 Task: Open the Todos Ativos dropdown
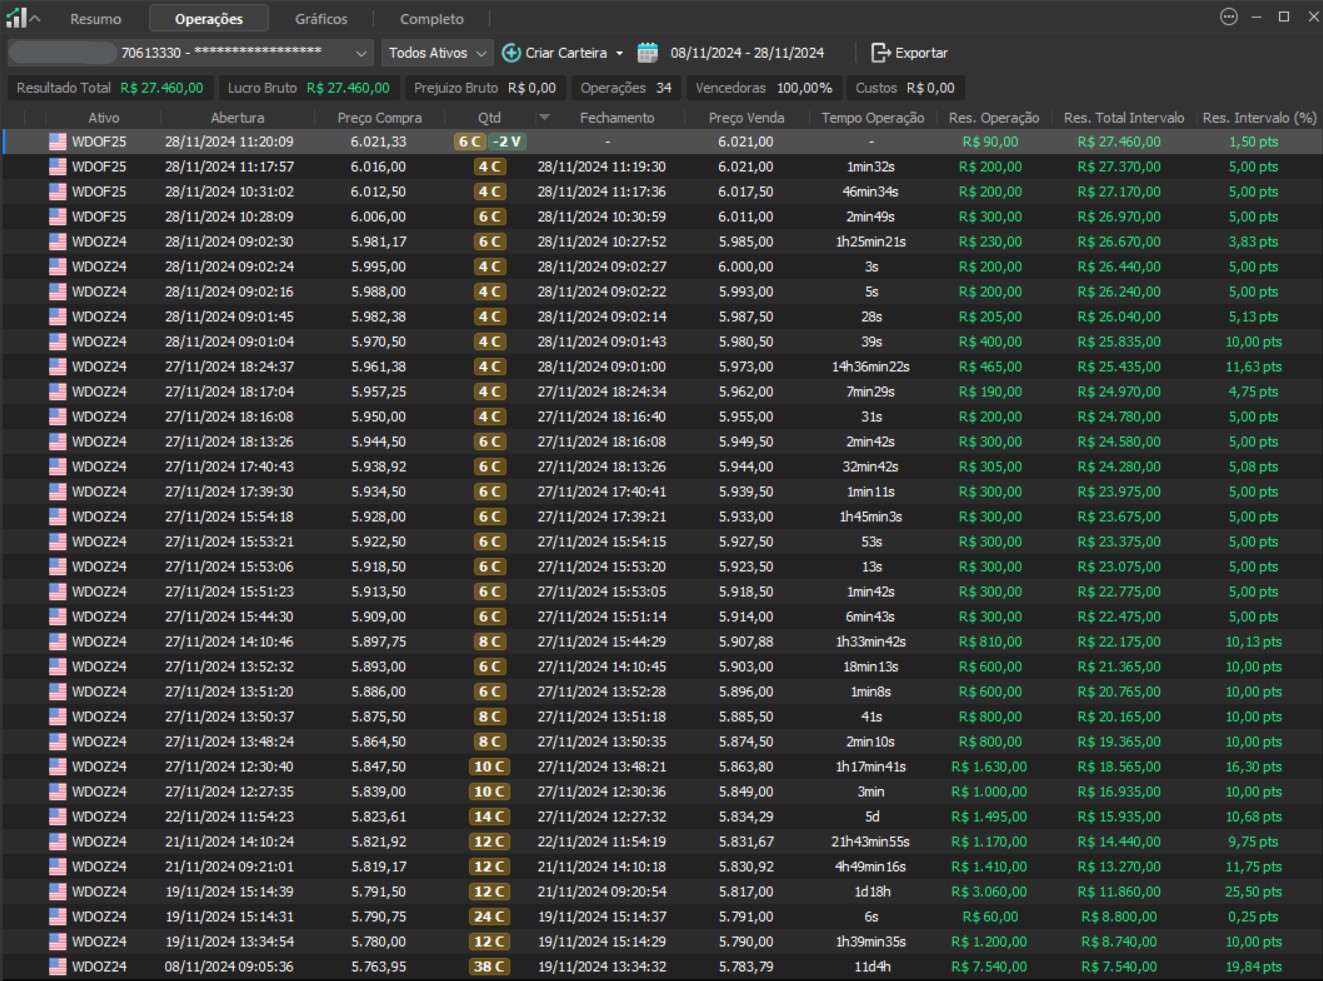click(x=437, y=53)
